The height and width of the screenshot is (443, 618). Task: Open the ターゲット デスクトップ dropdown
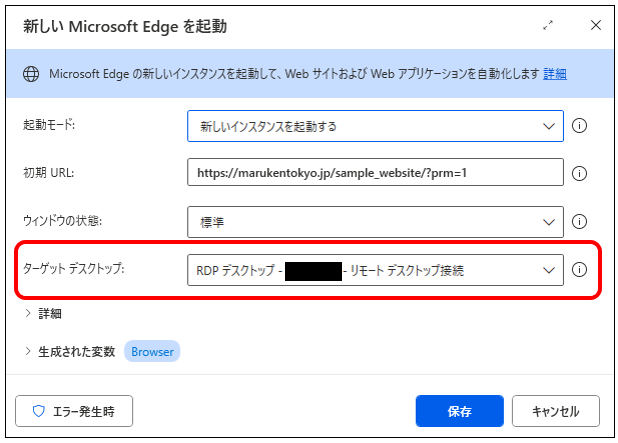[375, 270]
